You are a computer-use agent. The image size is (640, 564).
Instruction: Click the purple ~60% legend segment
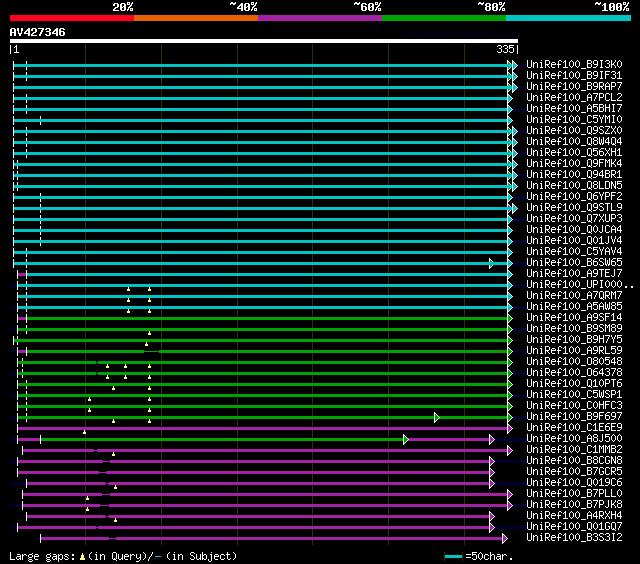[319, 17]
